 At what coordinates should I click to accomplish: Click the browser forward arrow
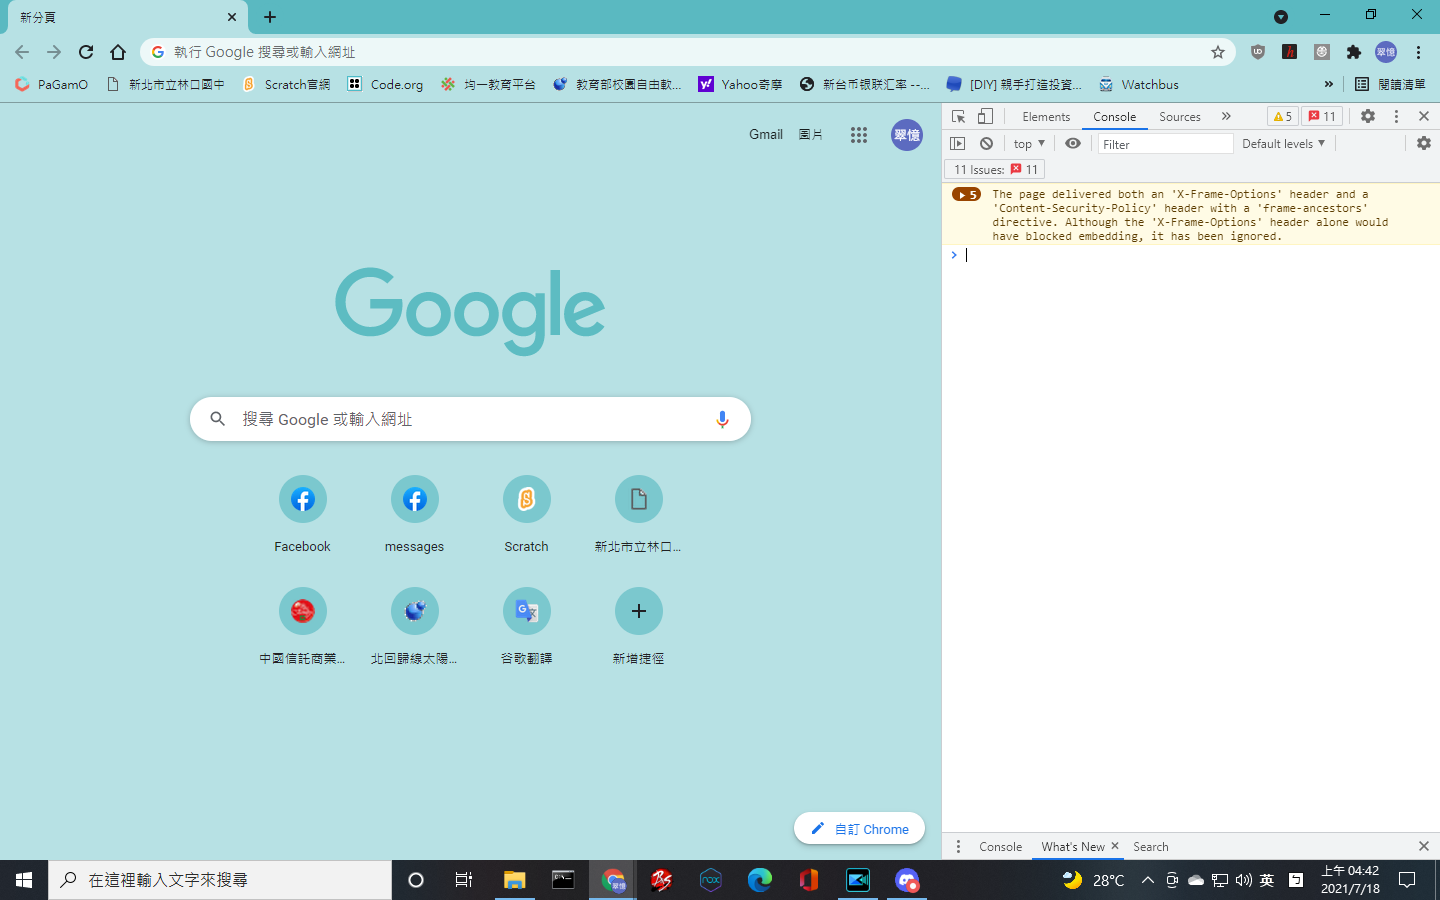(54, 52)
